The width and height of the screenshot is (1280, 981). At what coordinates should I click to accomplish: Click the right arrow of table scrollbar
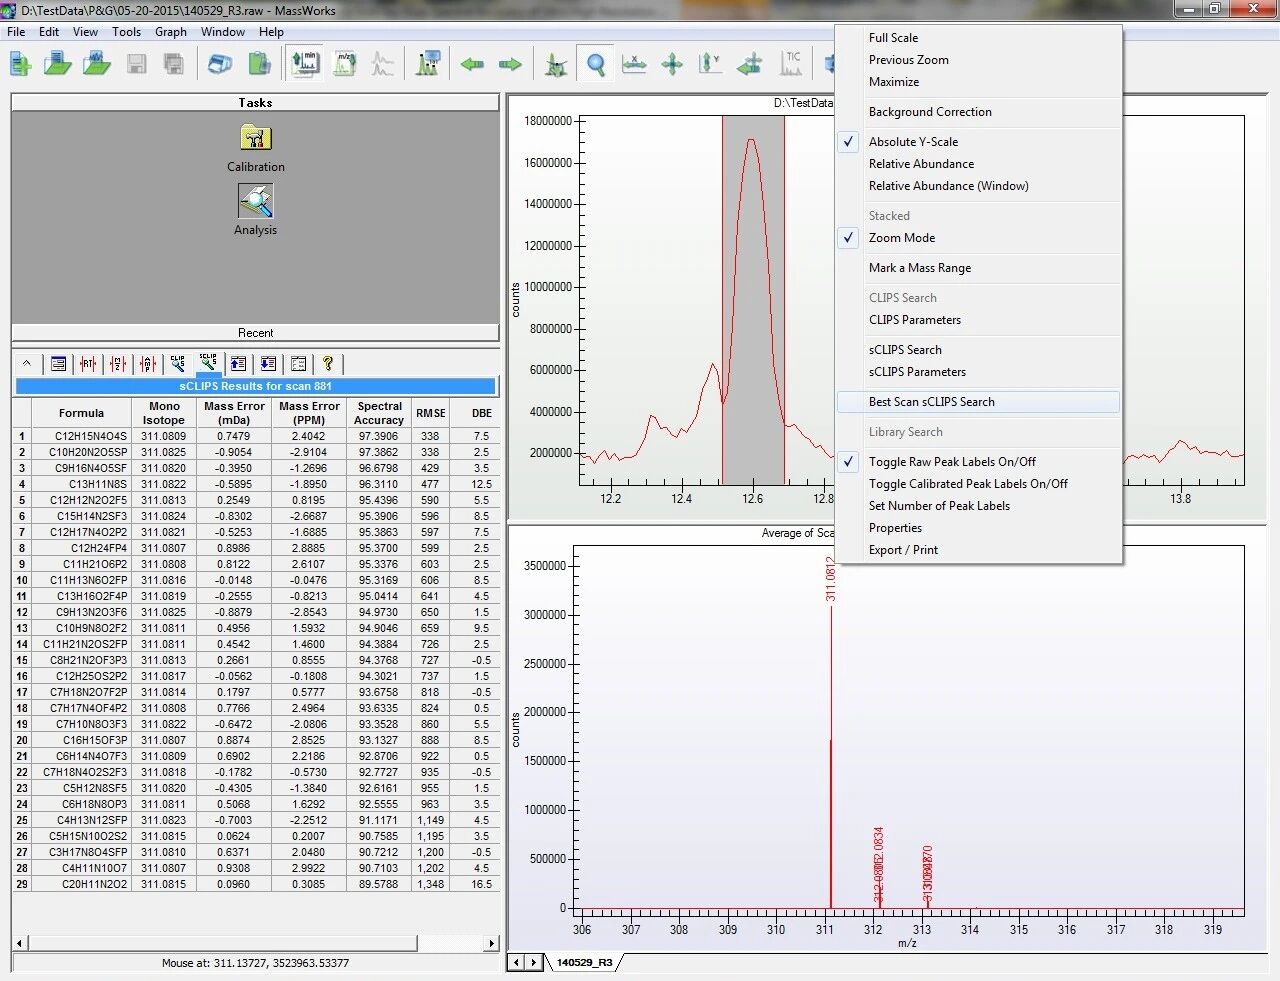[x=491, y=943]
